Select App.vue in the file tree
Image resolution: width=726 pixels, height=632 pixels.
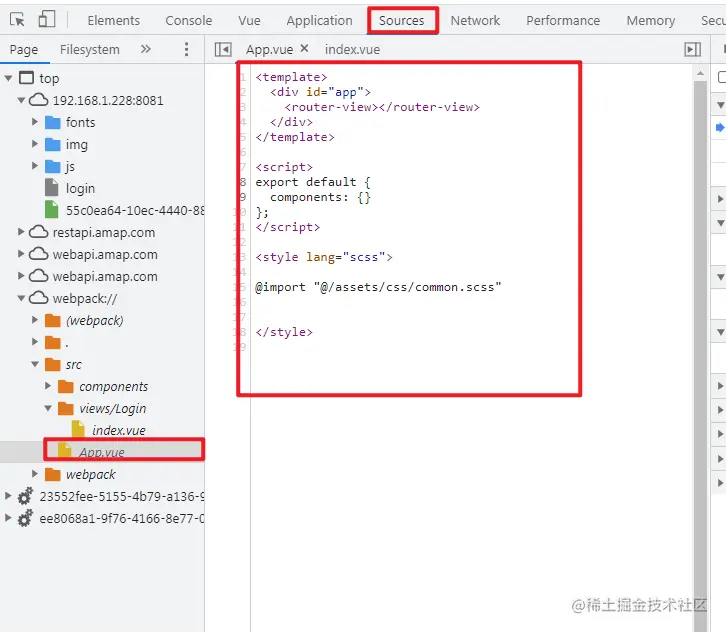click(x=102, y=452)
